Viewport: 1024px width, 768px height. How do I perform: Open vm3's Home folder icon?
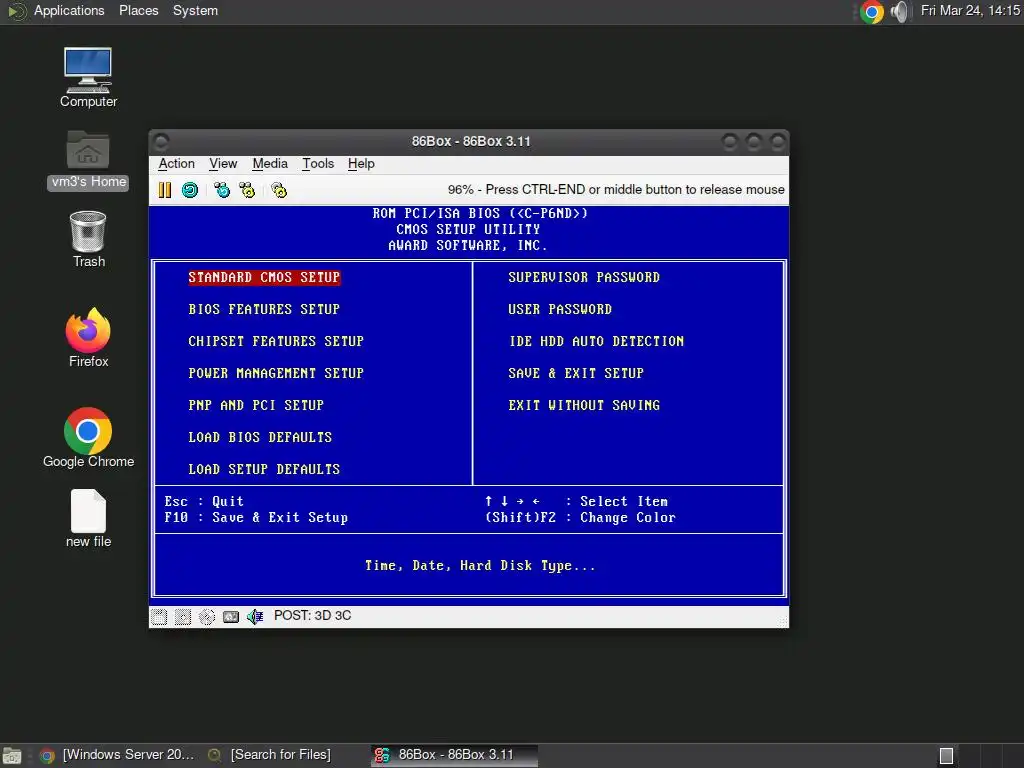coord(88,160)
